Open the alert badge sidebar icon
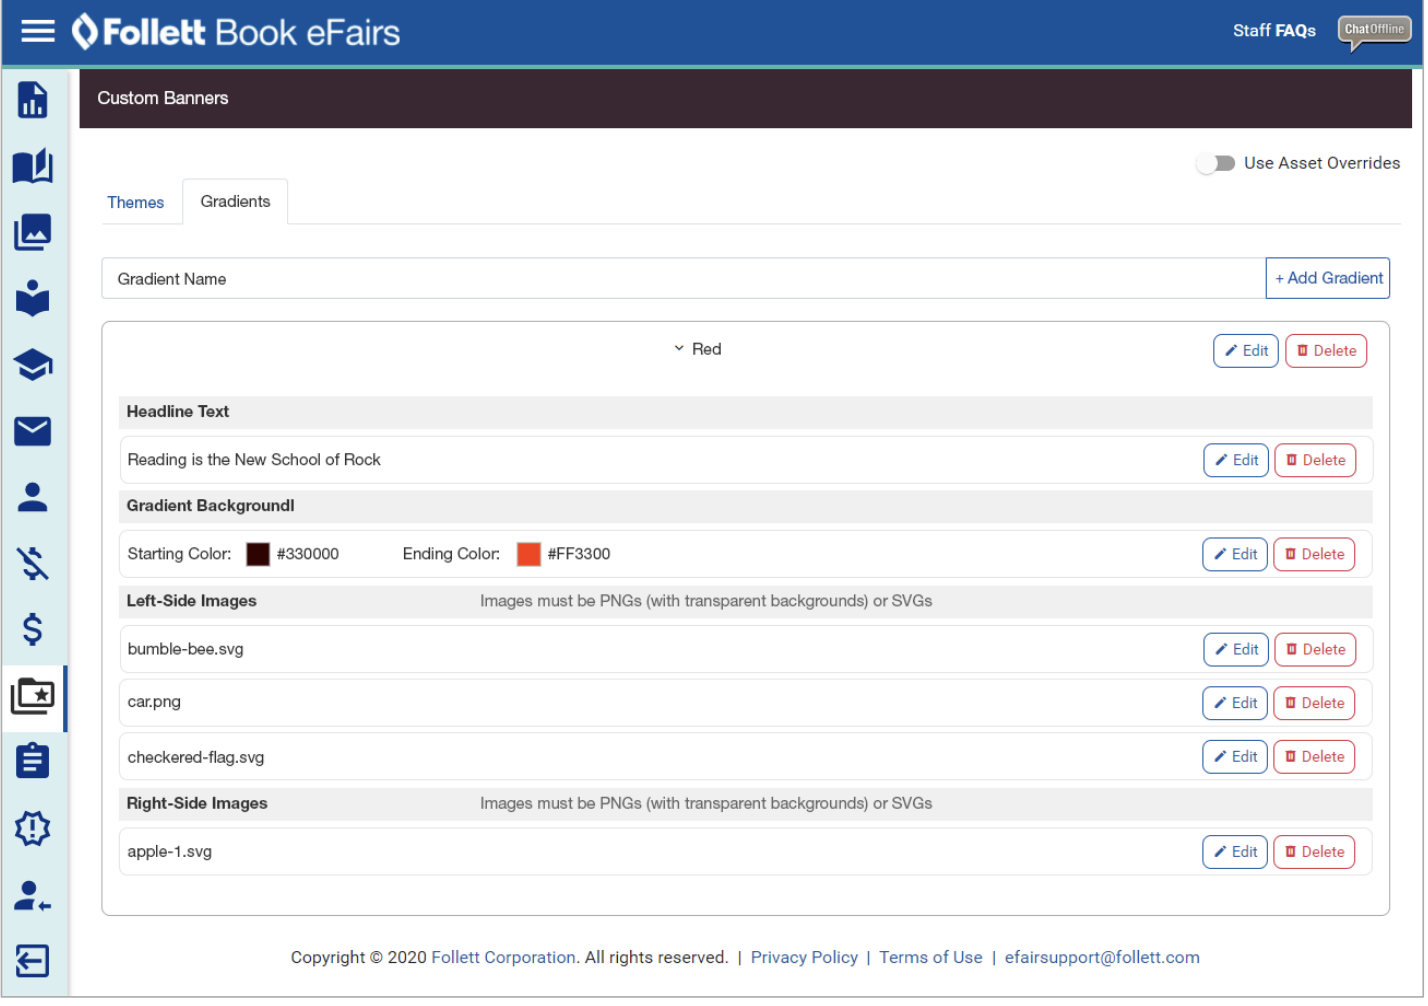 pos(33,829)
